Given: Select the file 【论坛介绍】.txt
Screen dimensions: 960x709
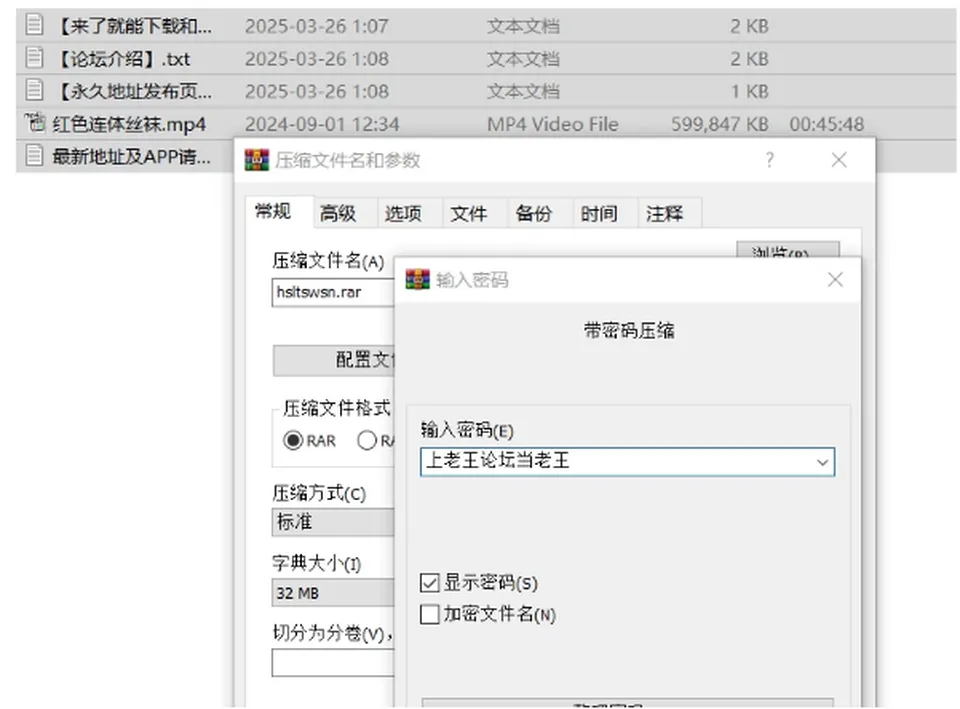Looking at the screenshot, I should pyautogui.click(x=123, y=59).
